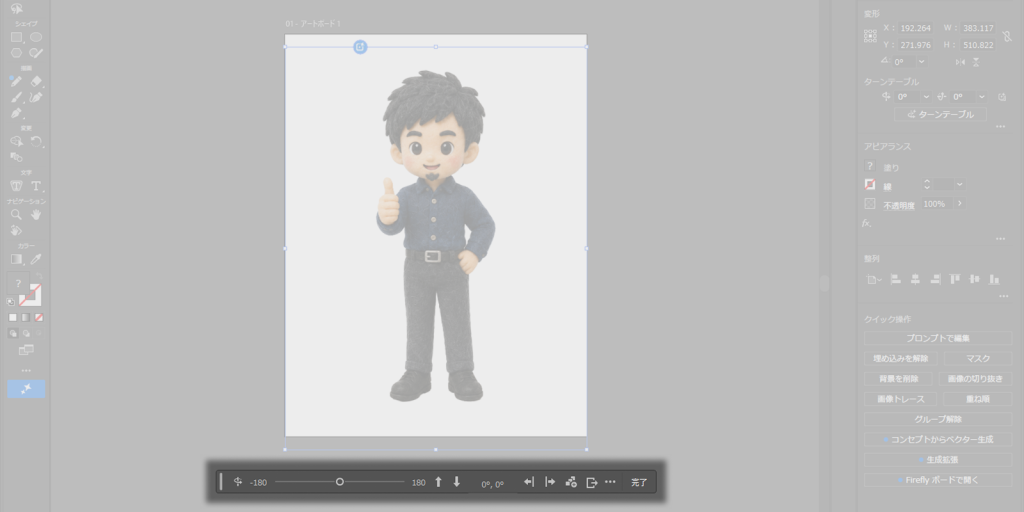Set paint type to Gradient

tap(25, 317)
